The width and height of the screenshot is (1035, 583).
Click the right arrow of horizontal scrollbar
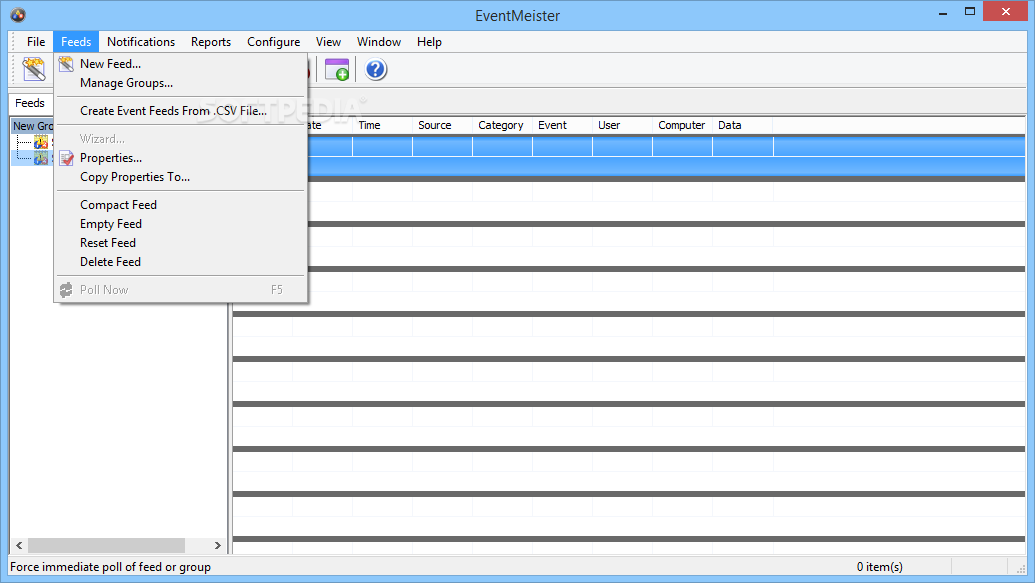tap(218, 545)
